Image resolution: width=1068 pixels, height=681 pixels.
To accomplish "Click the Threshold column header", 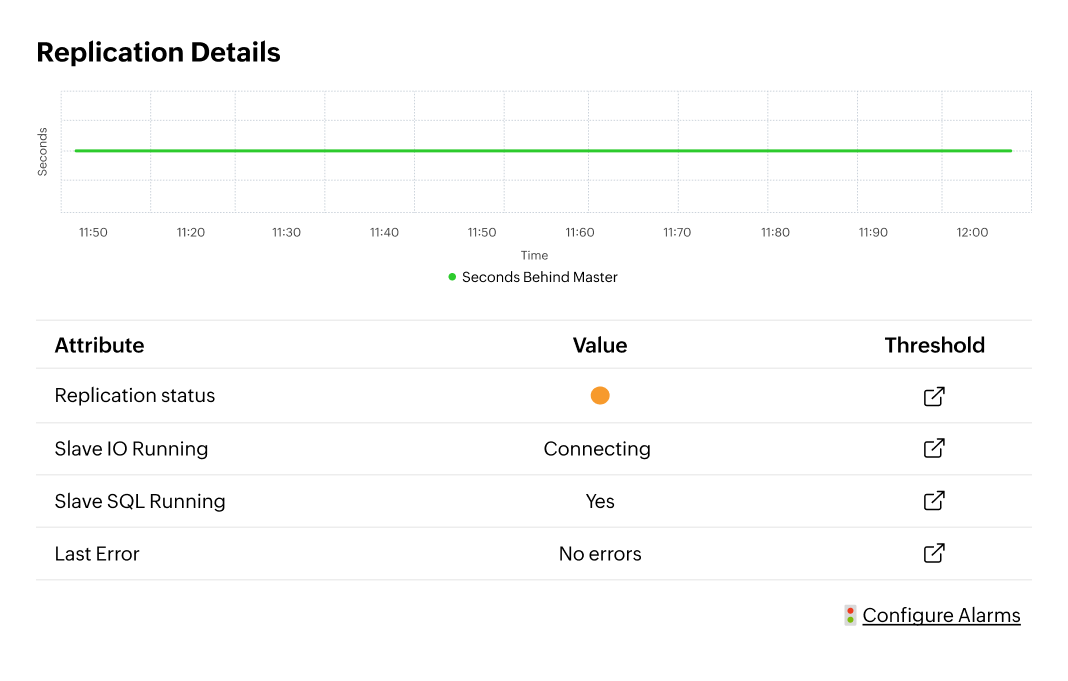I will coord(934,345).
